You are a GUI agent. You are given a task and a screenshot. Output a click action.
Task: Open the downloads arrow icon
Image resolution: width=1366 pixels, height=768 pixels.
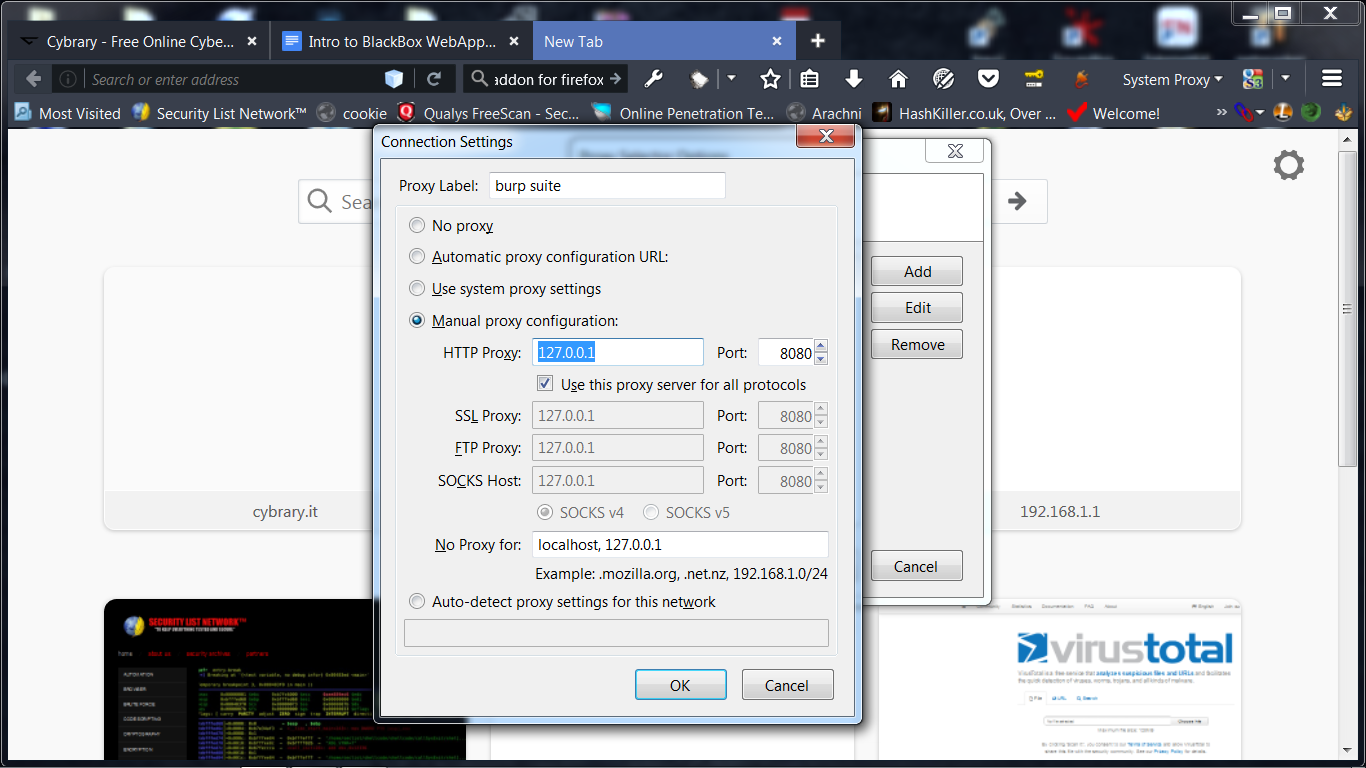pyautogui.click(x=854, y=79)
